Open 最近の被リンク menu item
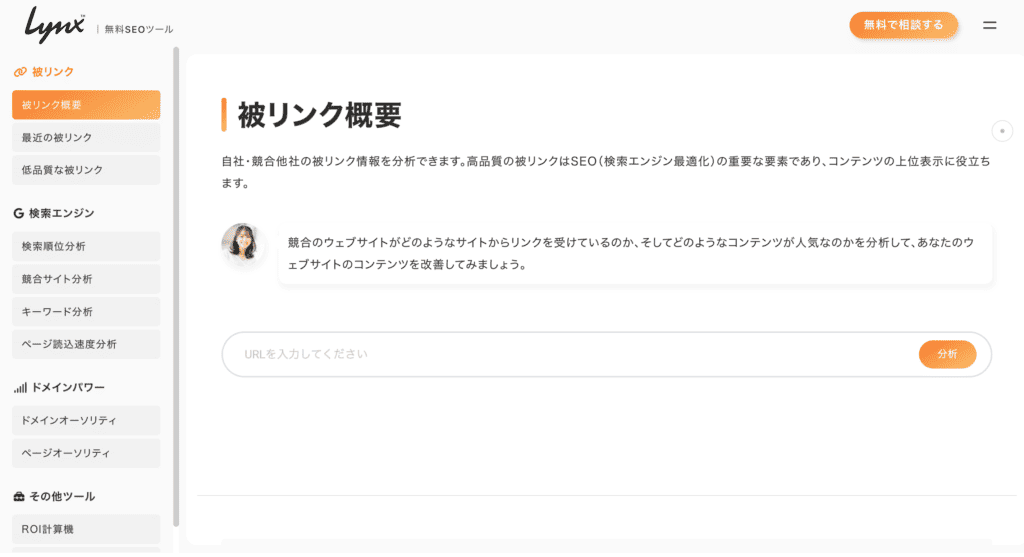 tap(86, 137)
